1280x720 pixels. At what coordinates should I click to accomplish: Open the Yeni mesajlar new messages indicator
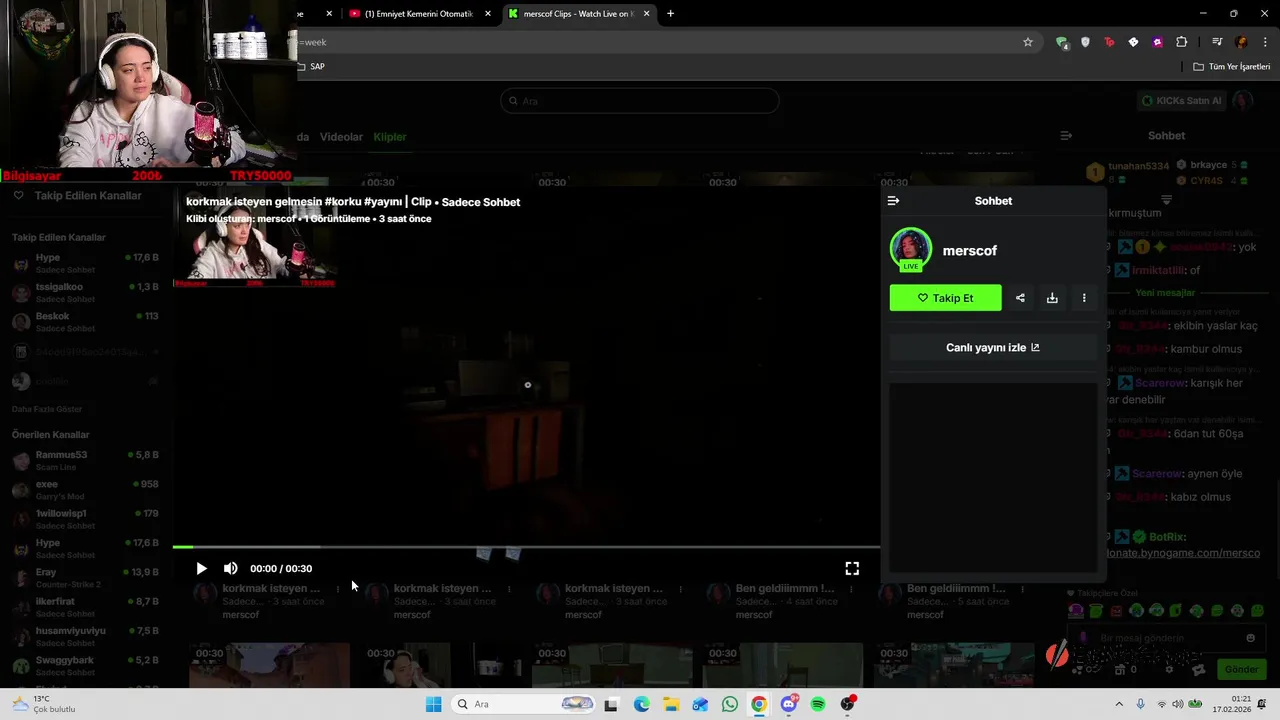pos(1165,293)
